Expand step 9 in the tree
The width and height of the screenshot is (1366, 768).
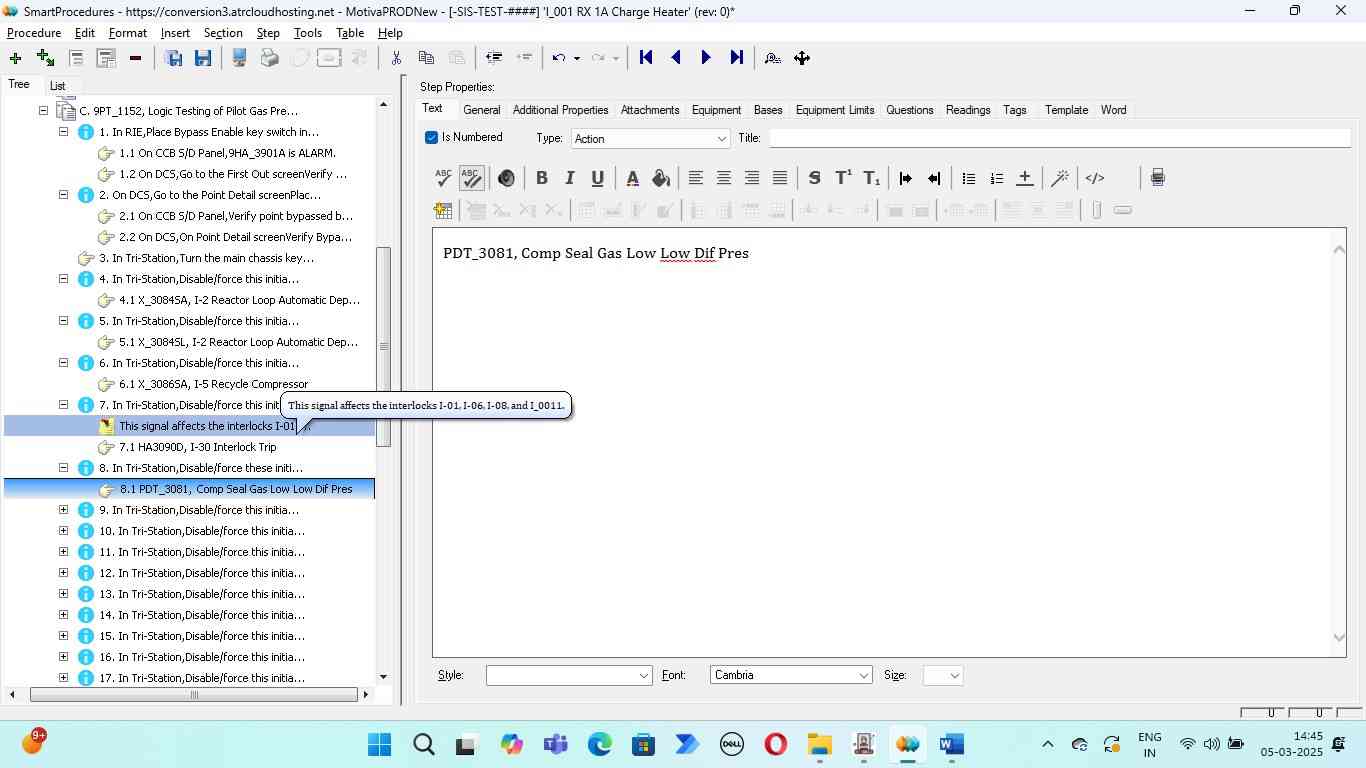(63, 510)
